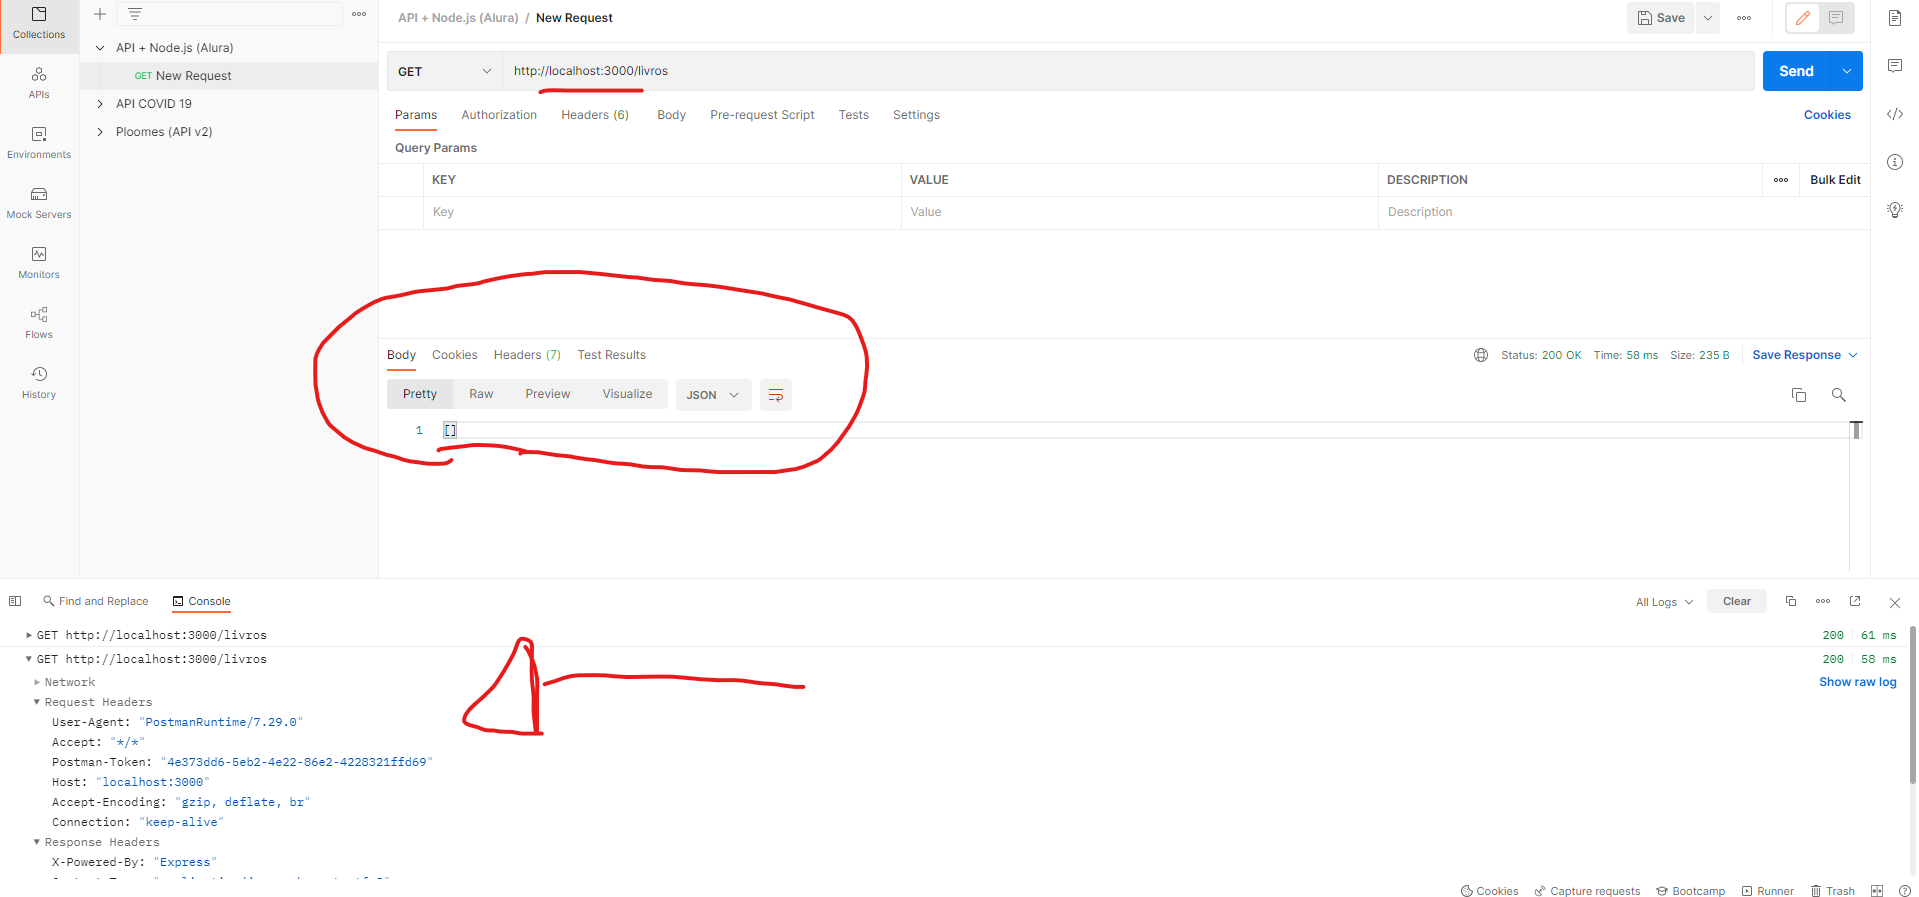Open the Save Response dropdown
The width and height of the screenshot is (1919, 897).
1805,355
